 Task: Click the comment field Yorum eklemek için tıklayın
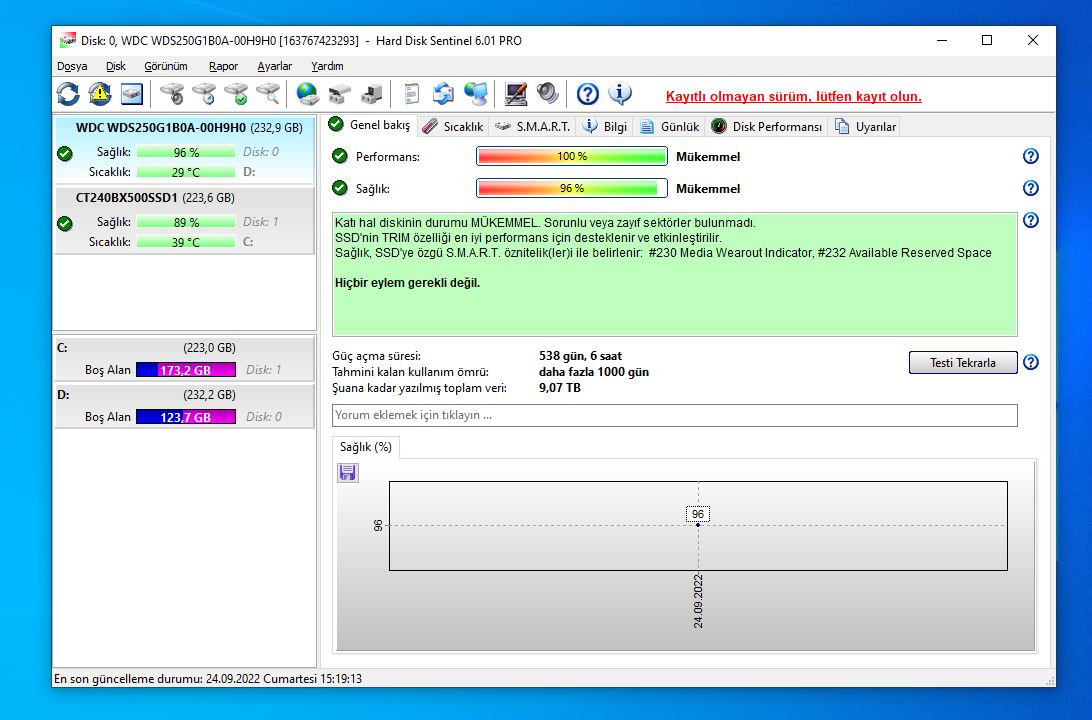click(x=675, y=415)
